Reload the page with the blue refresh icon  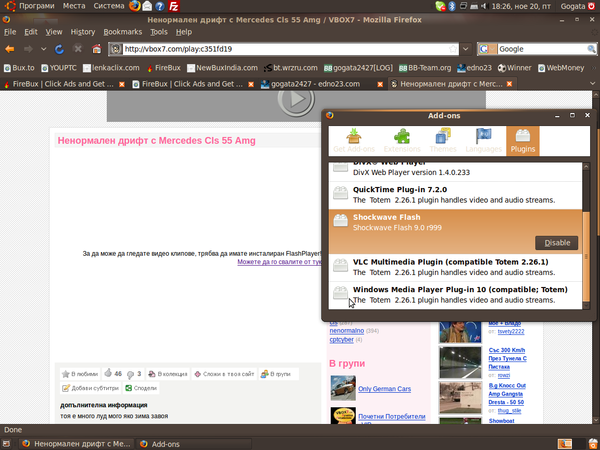[59, 49]
